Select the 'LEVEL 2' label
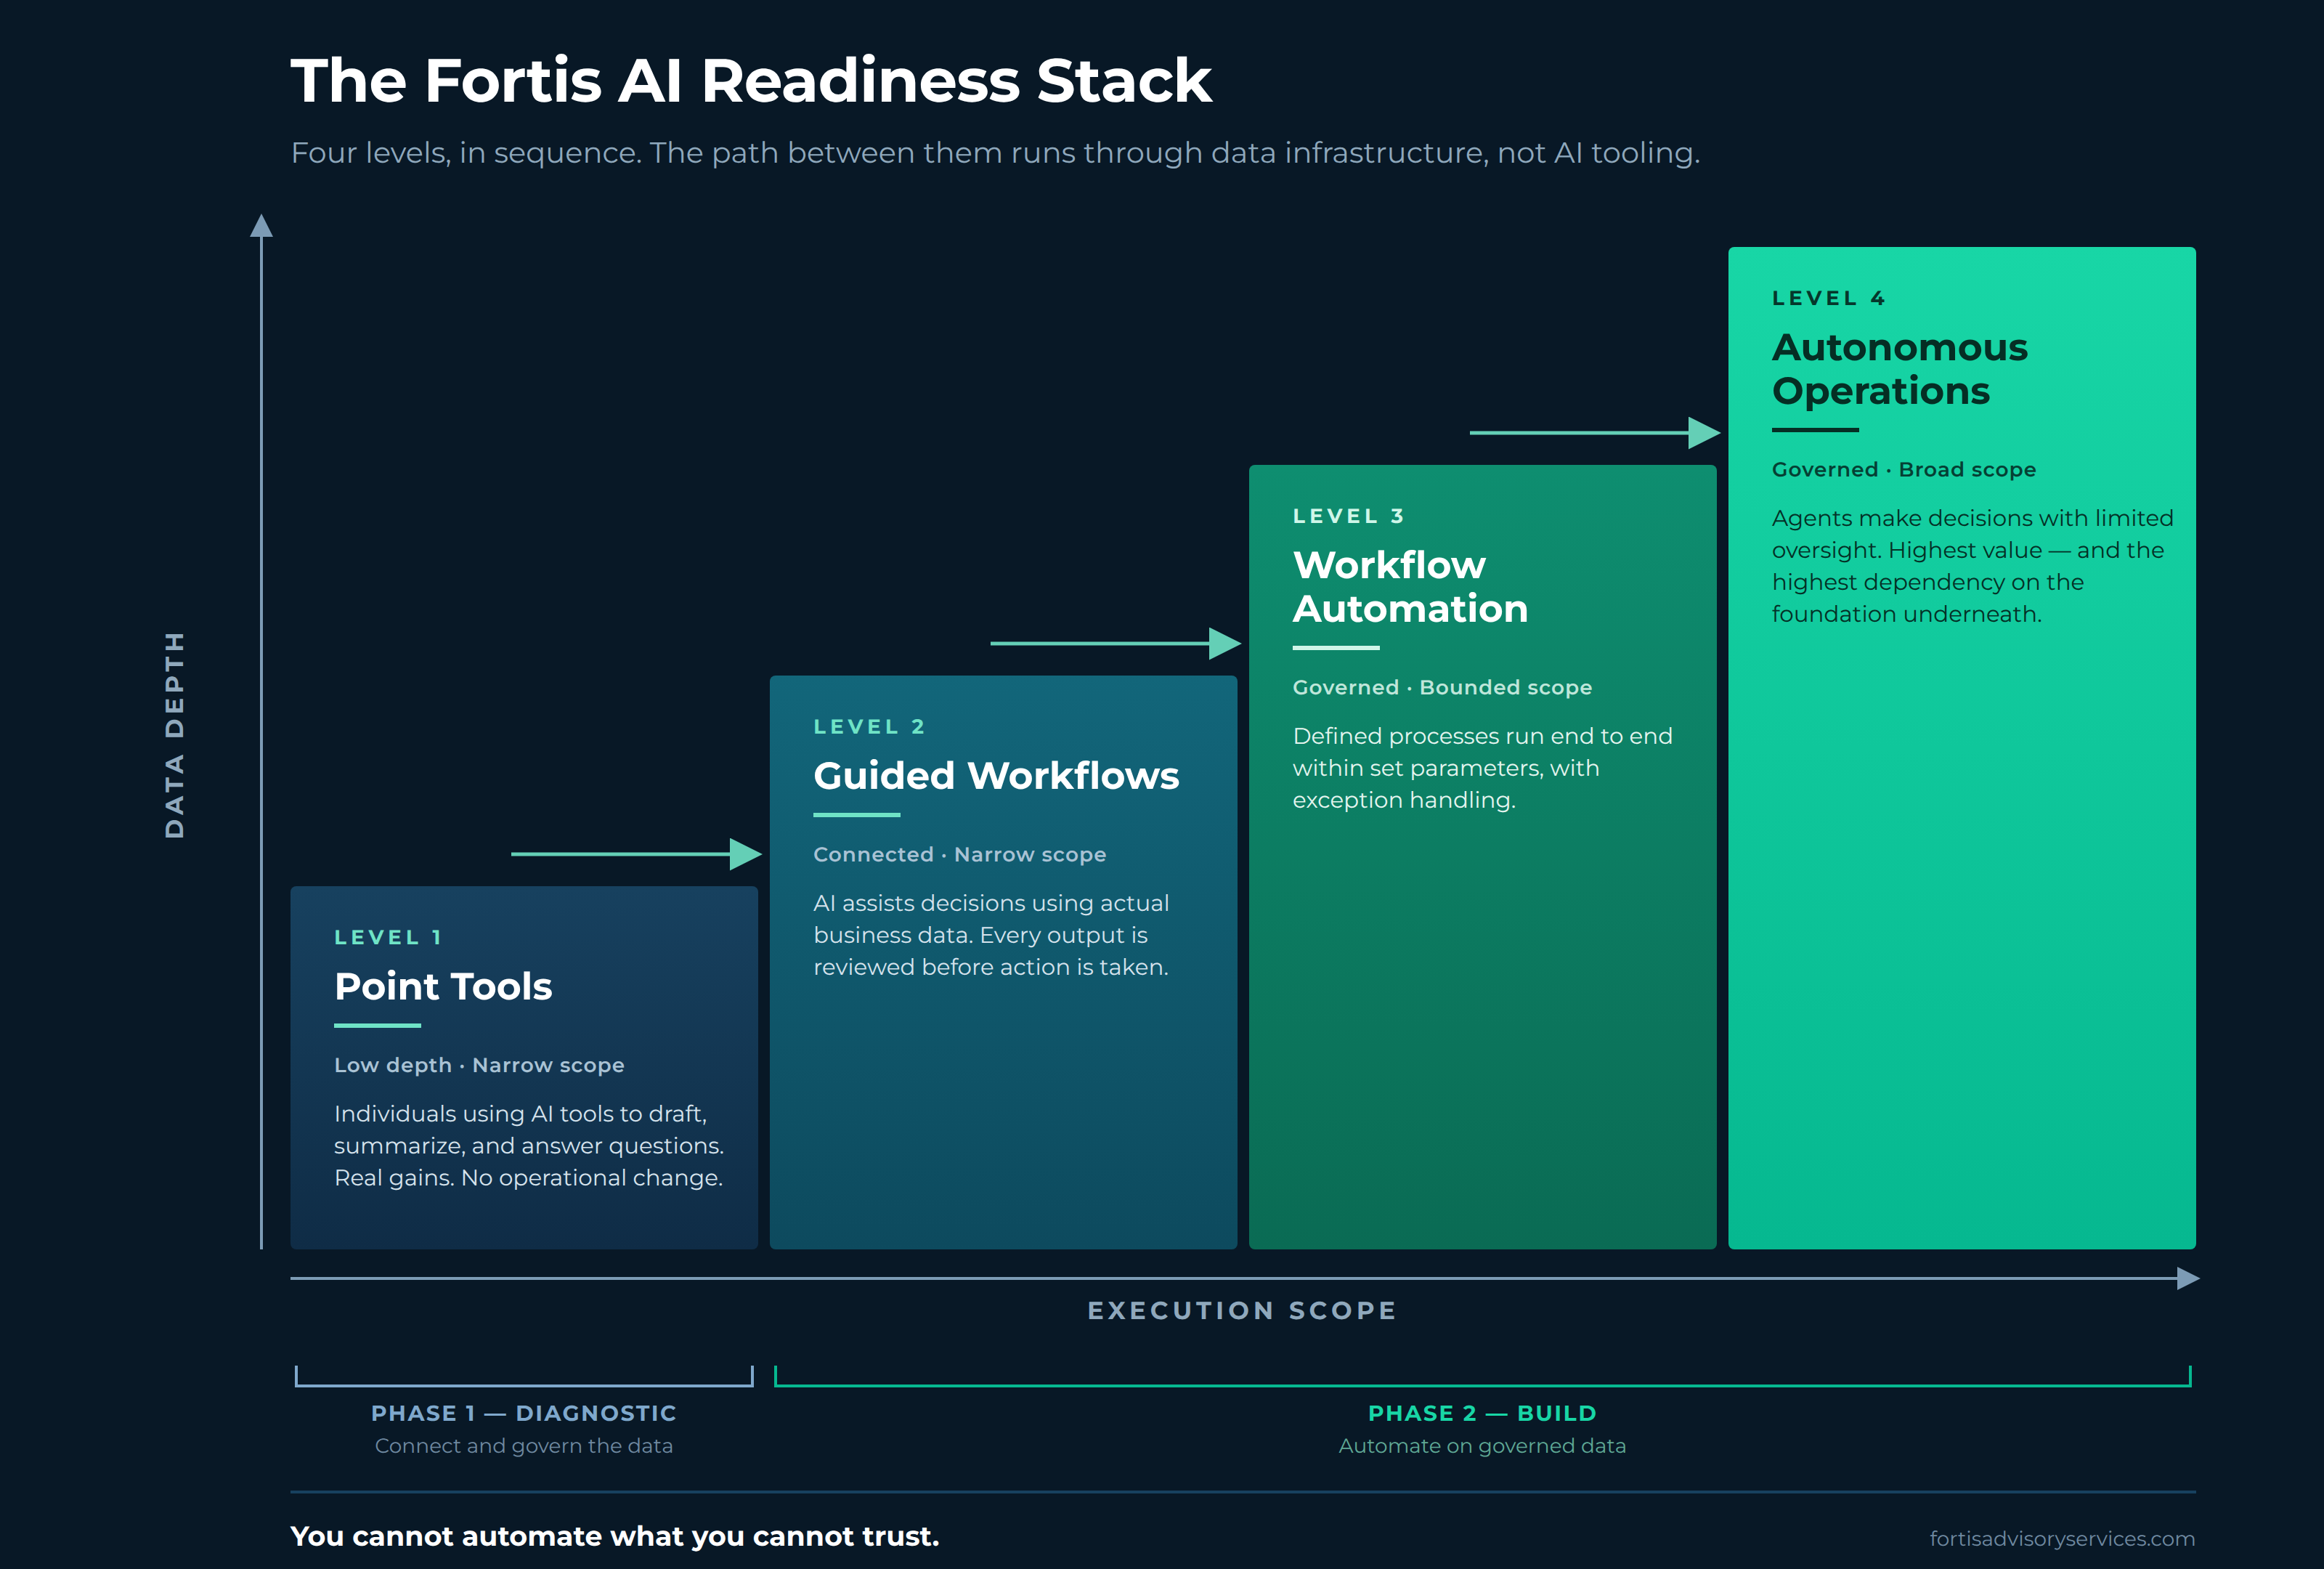The width and height of the screenshot is (2324, 1569). pyautogui.click(x=869, y=727)
